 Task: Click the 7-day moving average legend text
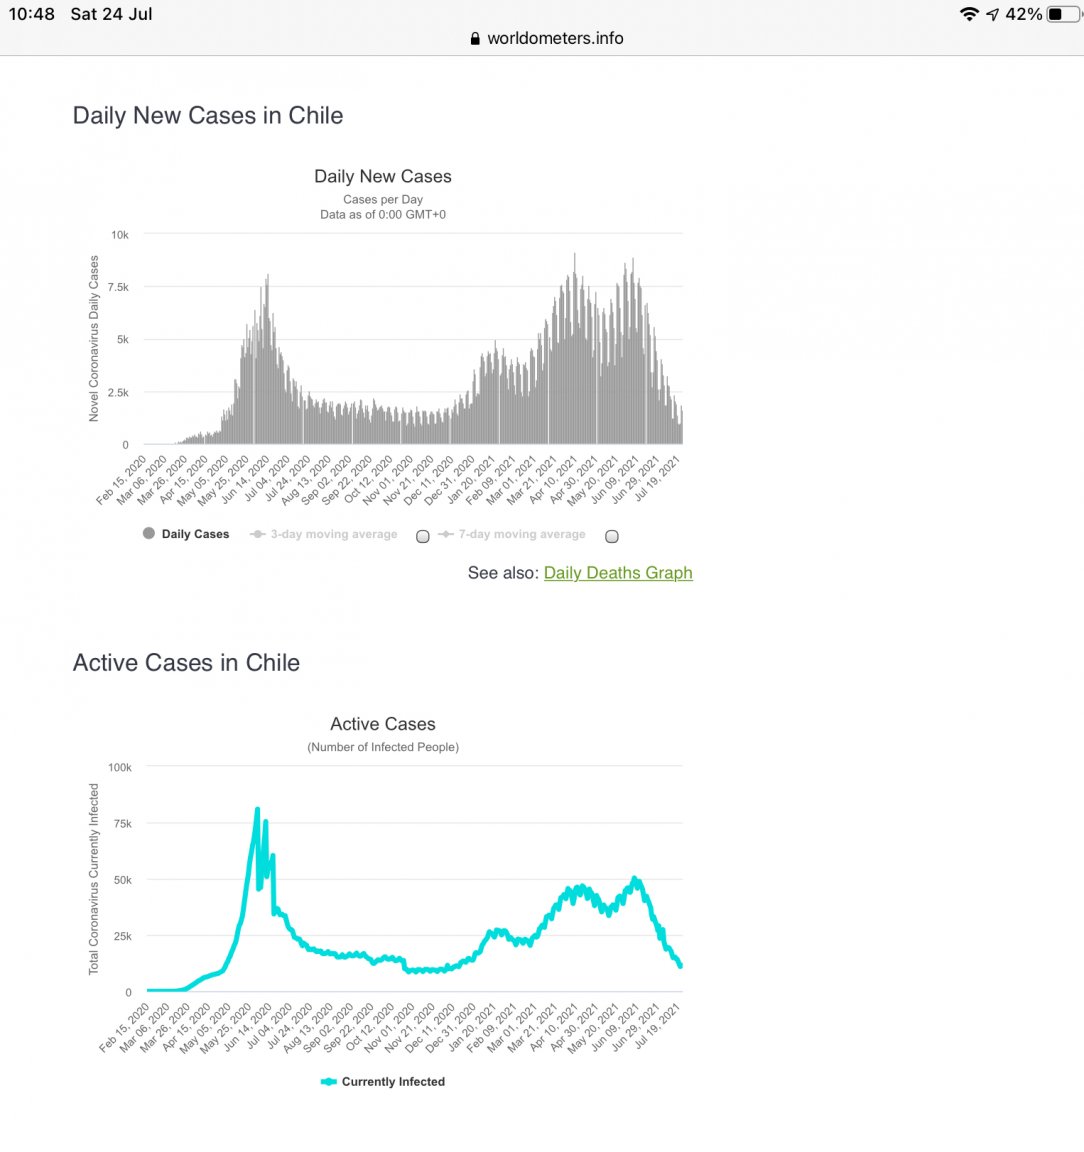522,535
